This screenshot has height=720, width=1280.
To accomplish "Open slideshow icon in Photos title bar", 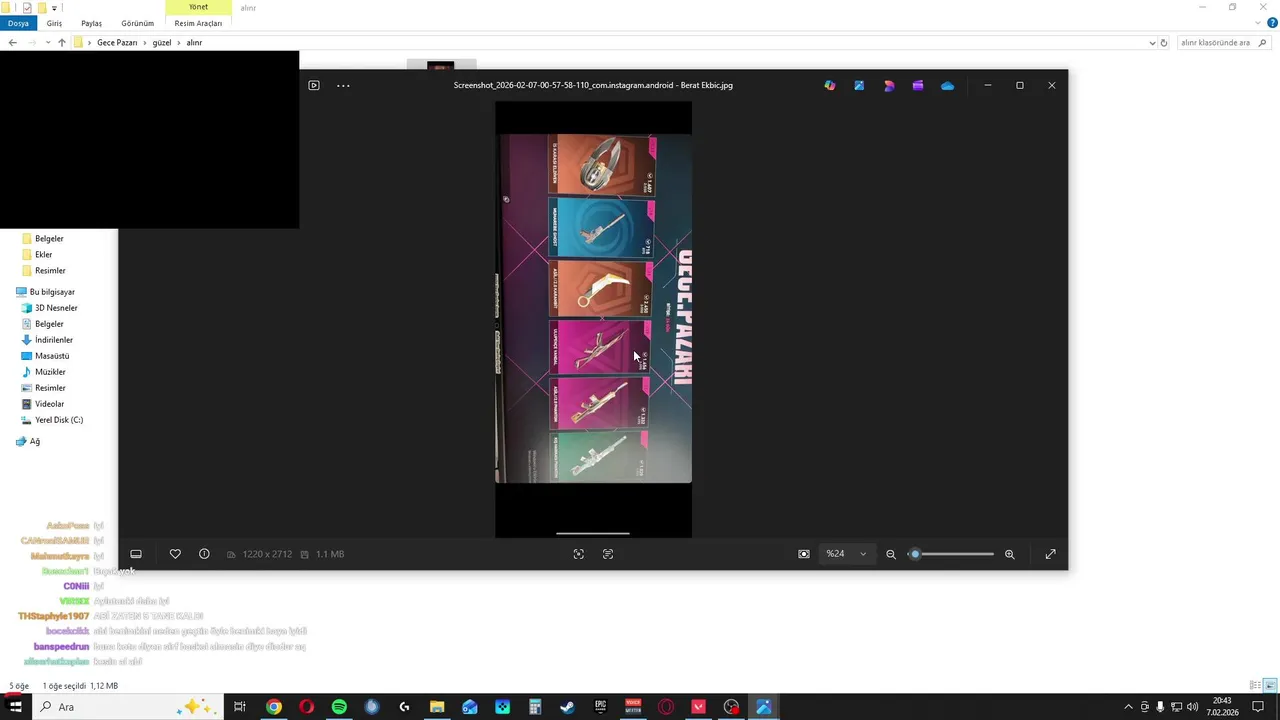I will tap(314, 85).
